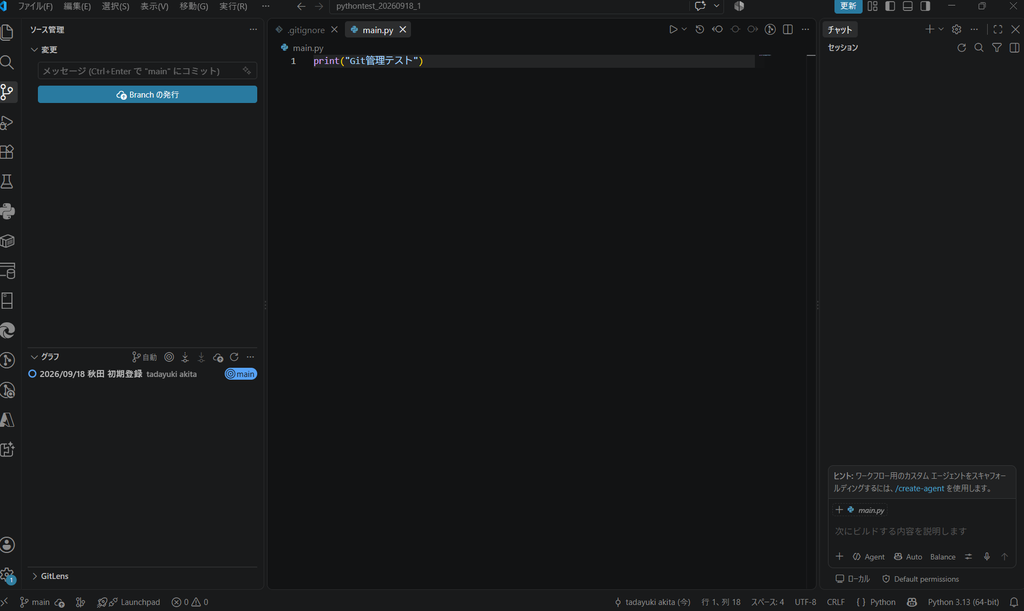Customize editor layout icon
The width and height of the screenshot is (1024, 611).
[x=872, y=6]
